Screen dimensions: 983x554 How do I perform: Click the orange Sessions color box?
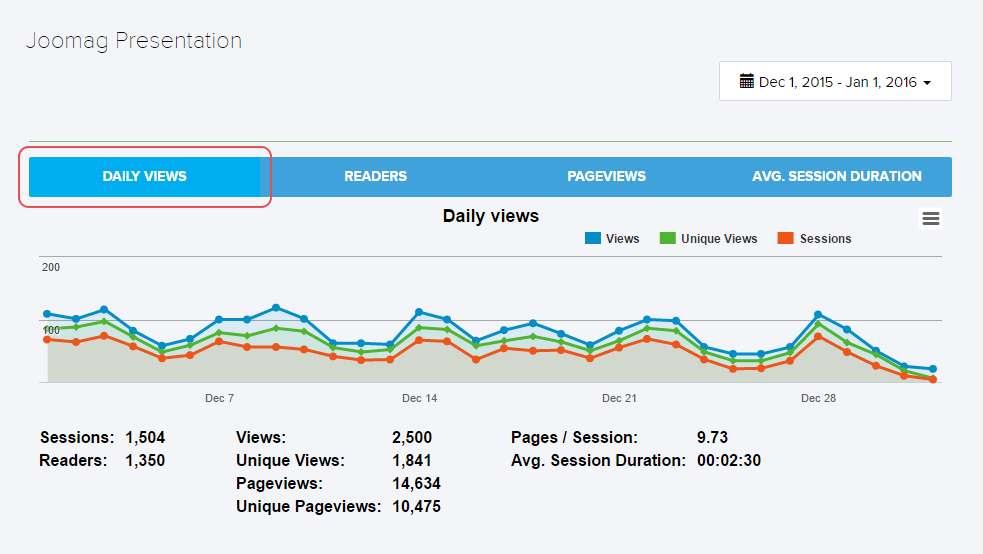click(785, 239)
